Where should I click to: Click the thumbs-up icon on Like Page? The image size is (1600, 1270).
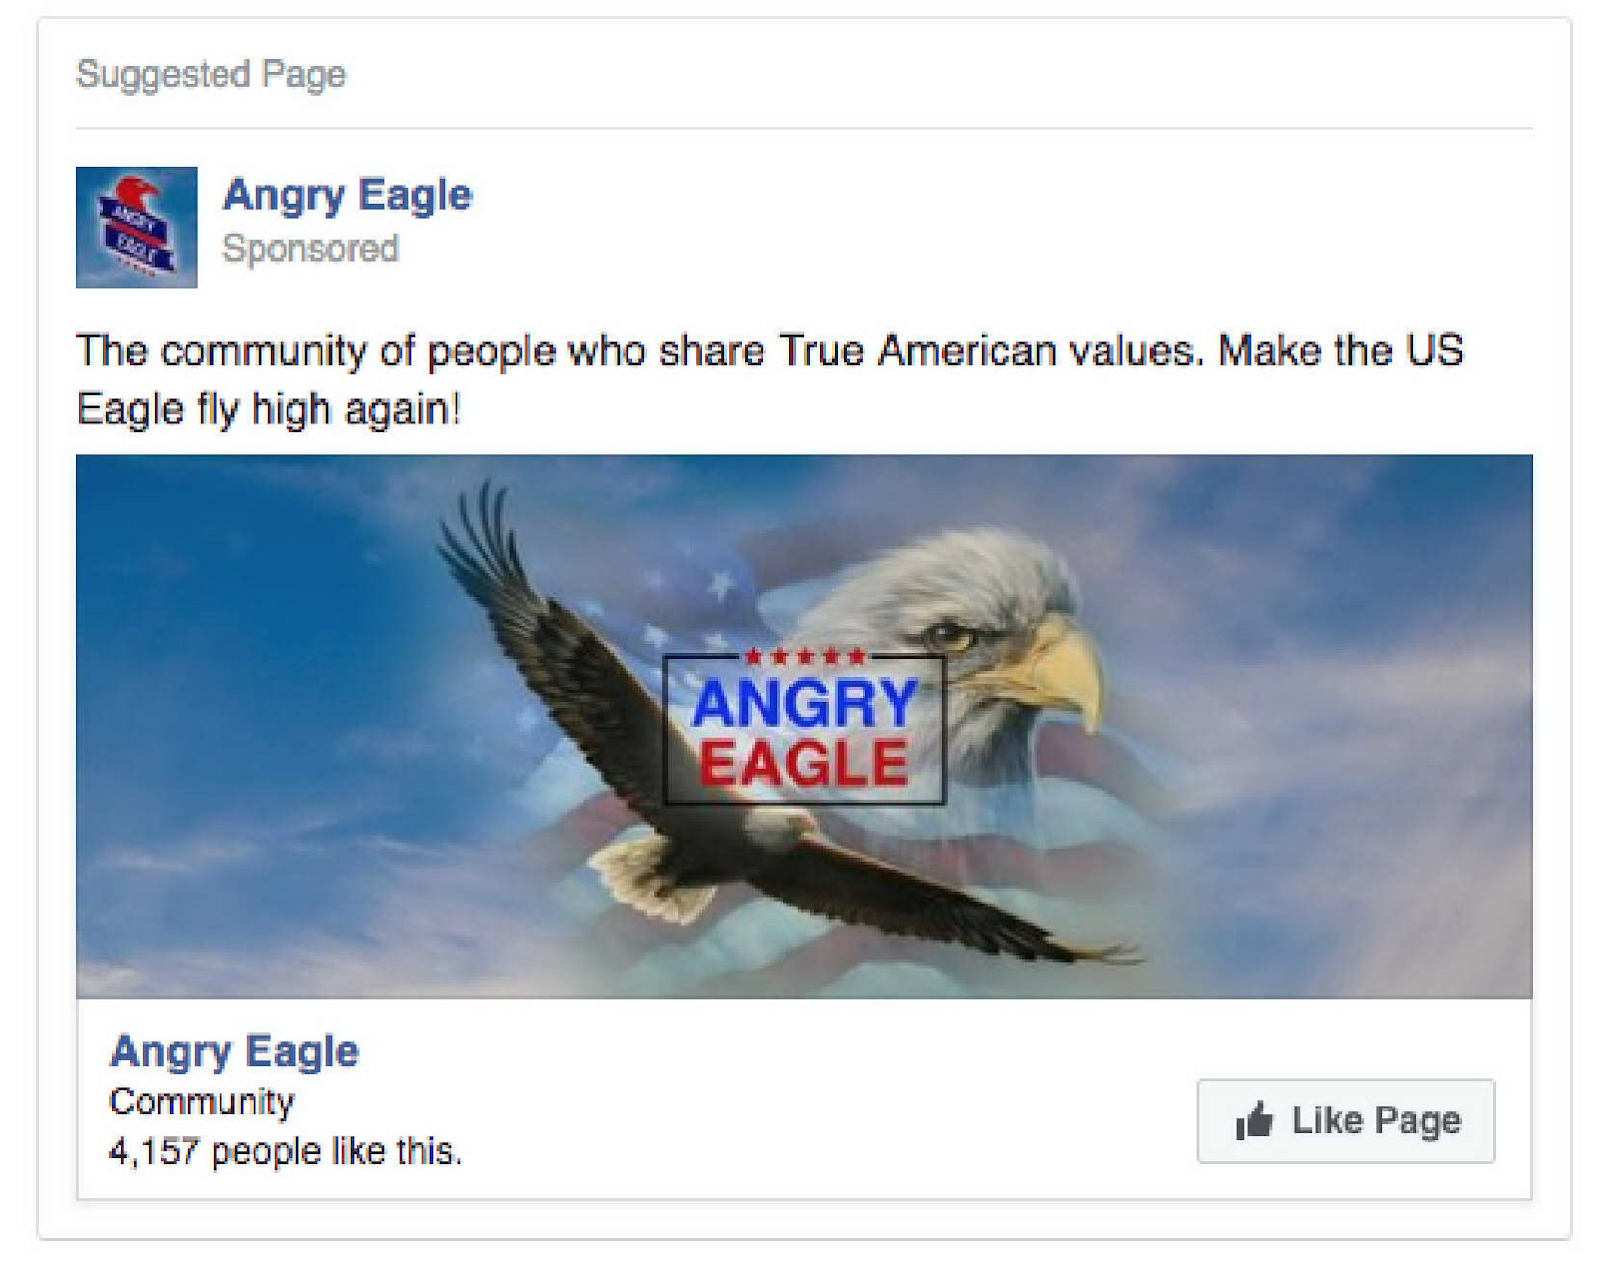1254,1120
